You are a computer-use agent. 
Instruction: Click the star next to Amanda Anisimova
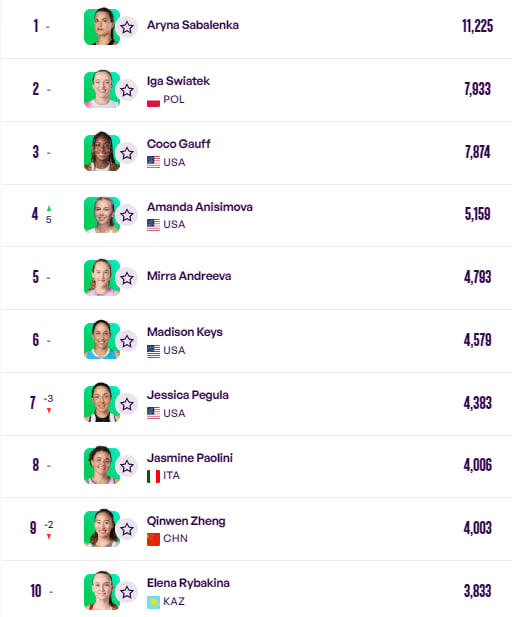127,216
